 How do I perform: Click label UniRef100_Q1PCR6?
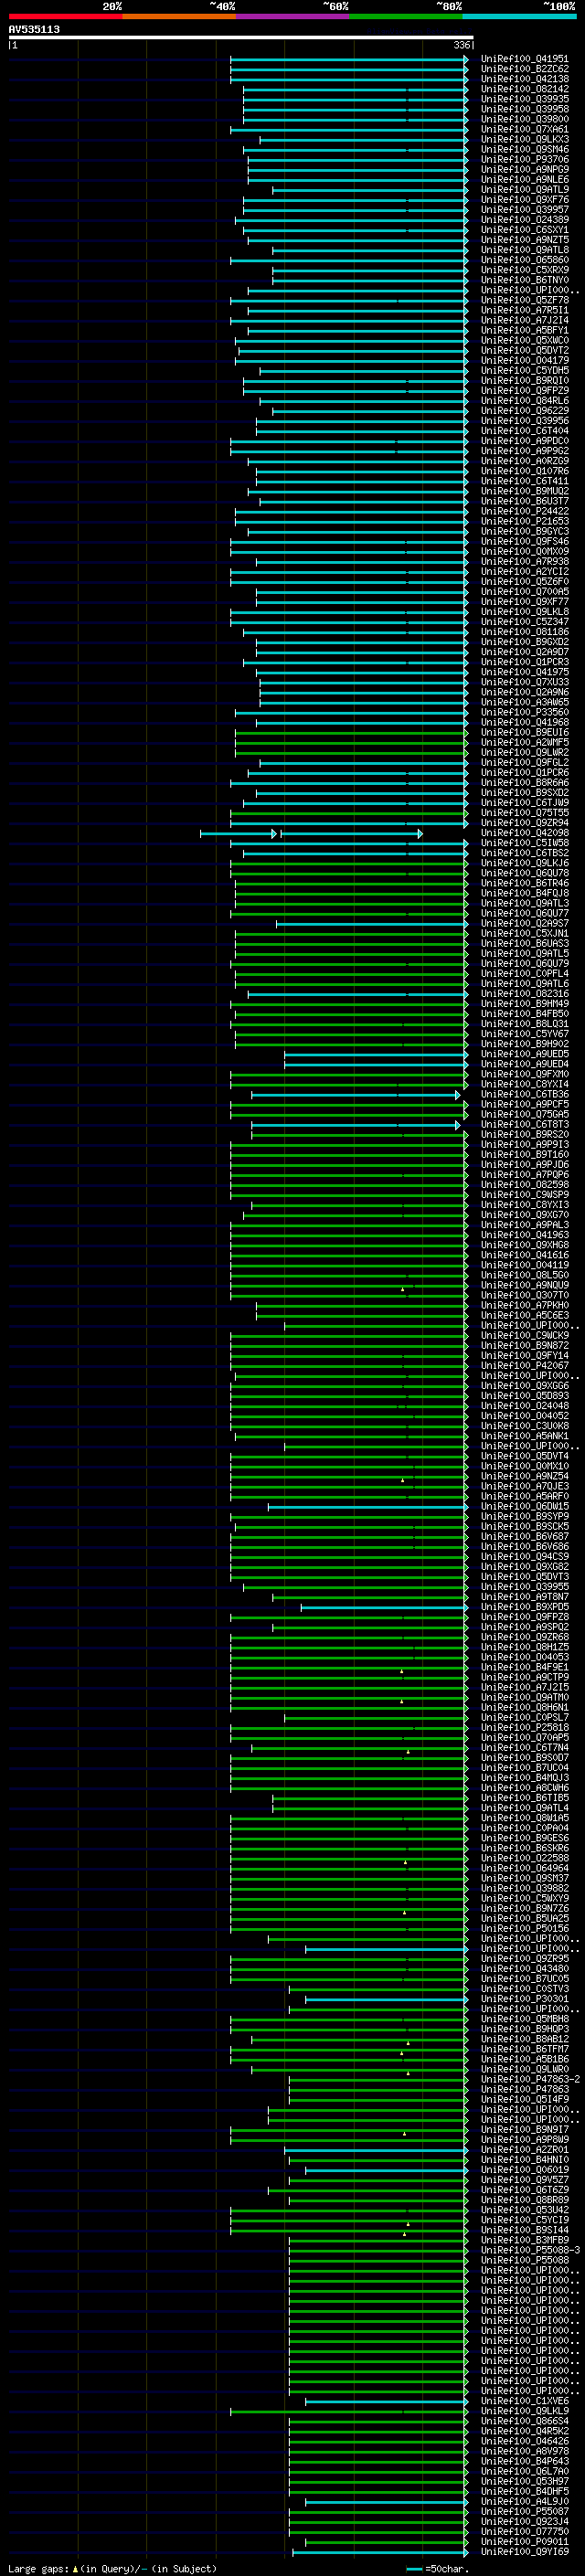click(x=524, y=772)
